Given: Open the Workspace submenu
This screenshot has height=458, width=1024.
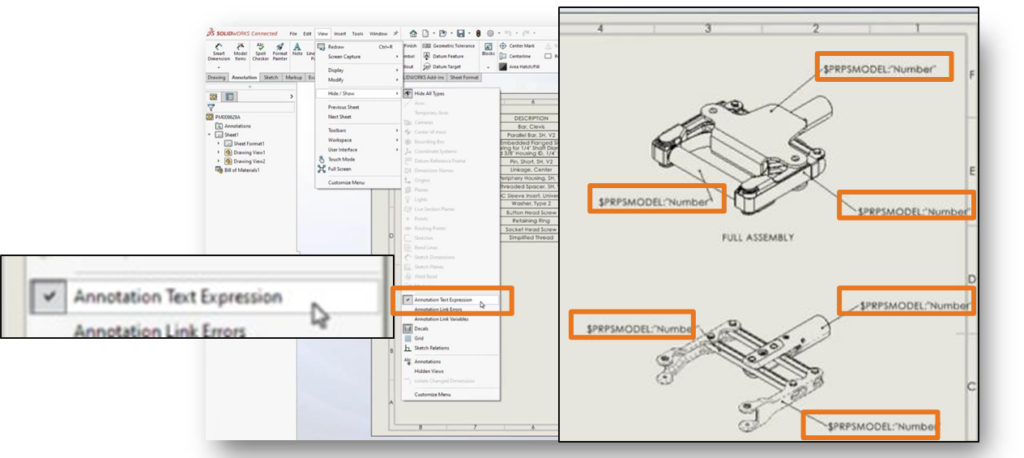Looking at the screenshot, I should [x=358, y=140].
